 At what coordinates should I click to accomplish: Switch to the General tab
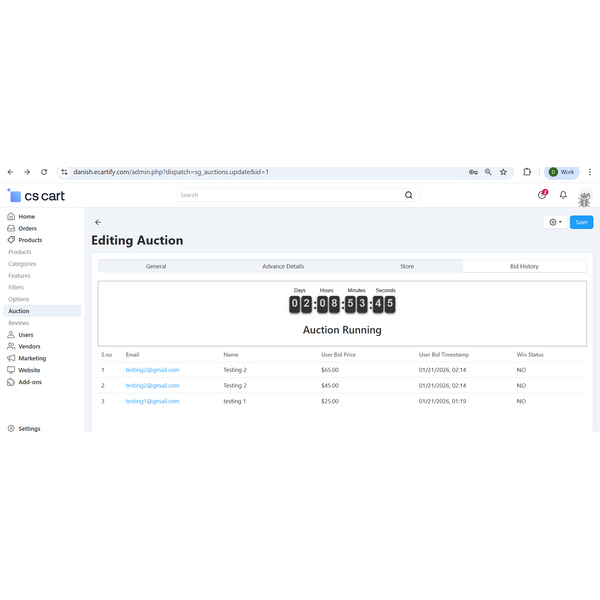click(156, 266)
